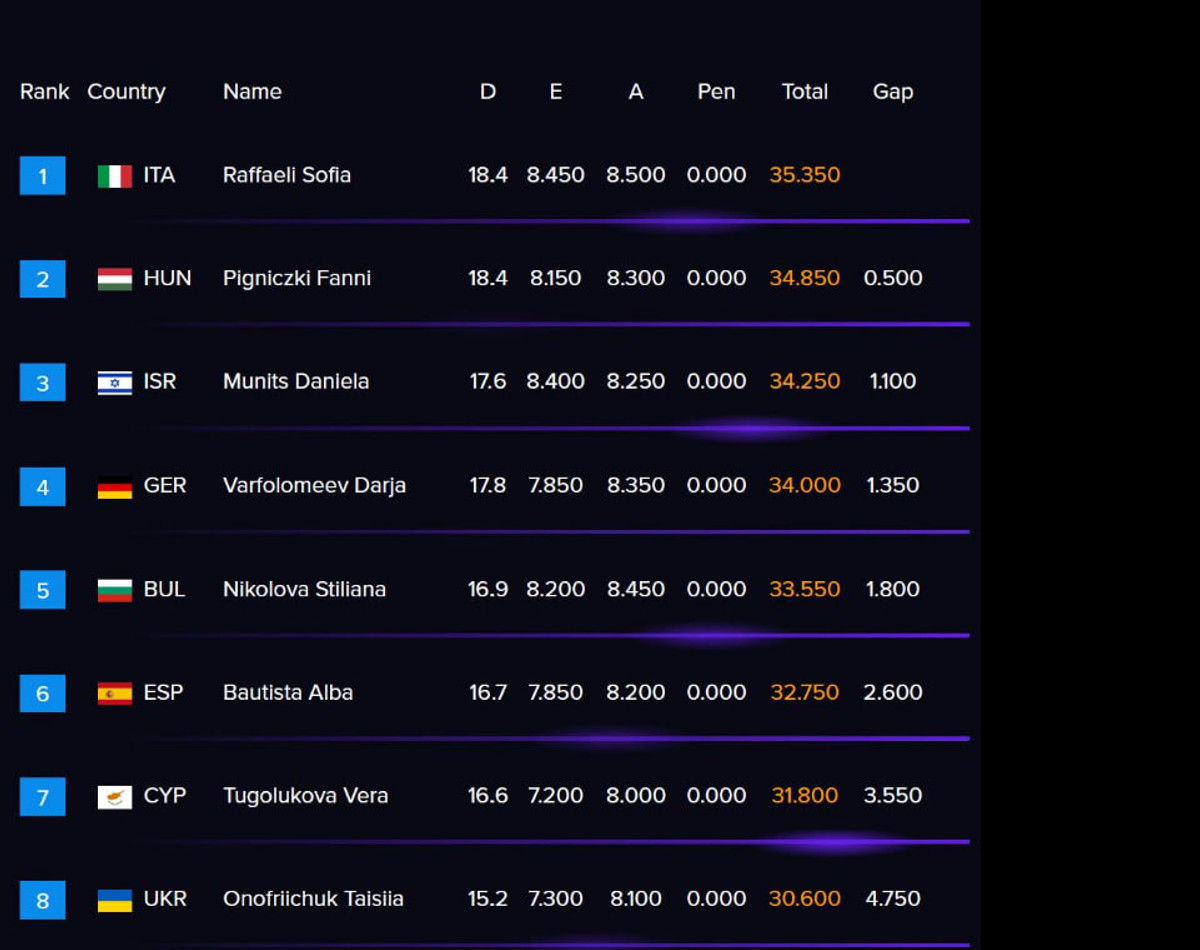Click Pigniczki Fanni's 34.850 total
Screen dimensions: 1200x950
[x=804, y=278]
